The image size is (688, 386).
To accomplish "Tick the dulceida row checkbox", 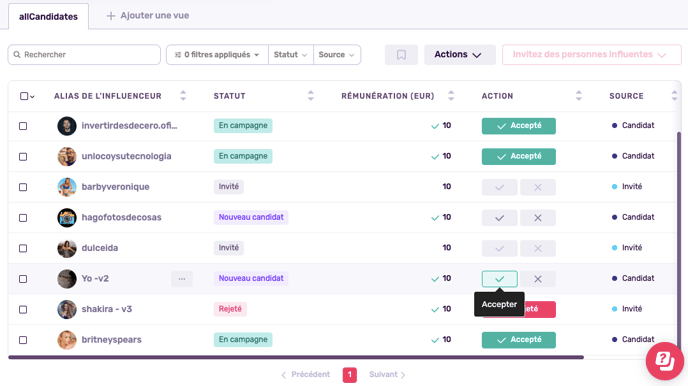I will pos(23,248).
